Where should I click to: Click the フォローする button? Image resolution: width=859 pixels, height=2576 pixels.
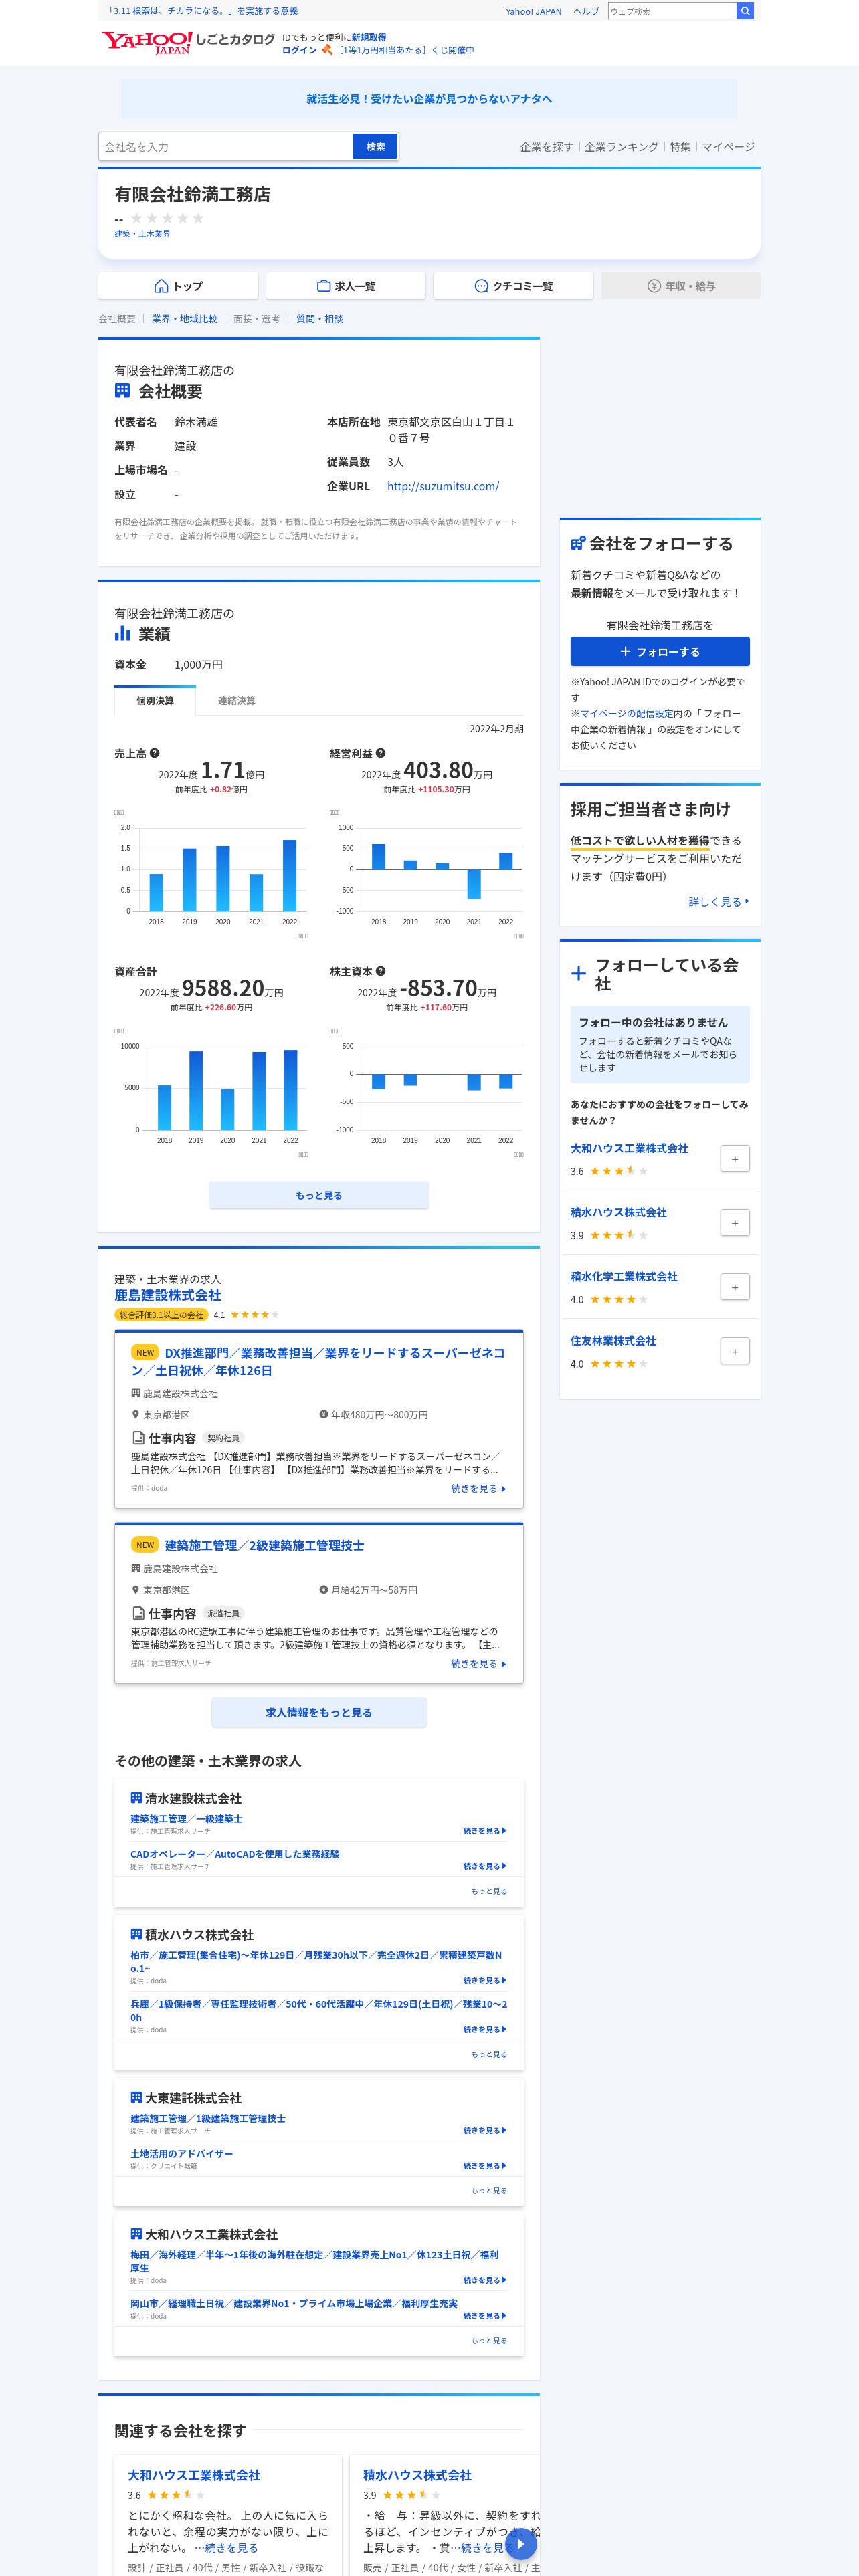(x=660, y=652)
